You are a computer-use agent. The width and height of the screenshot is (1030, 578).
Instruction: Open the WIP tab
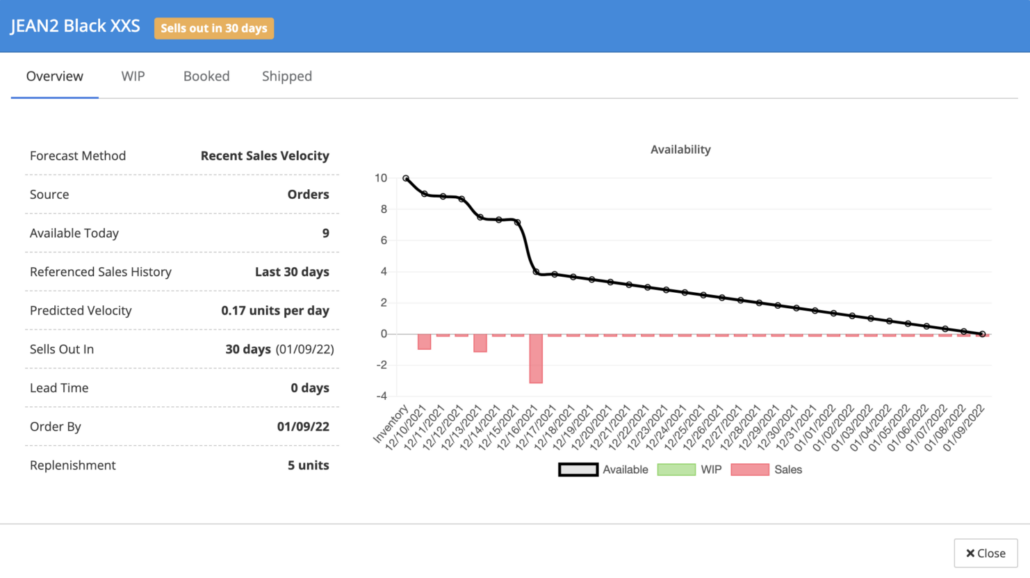pos(133,76)
